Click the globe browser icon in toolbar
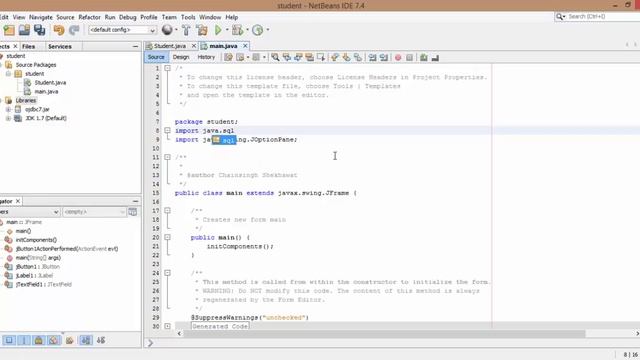640x360 pixels. pyautogui.click(x=167, y=29)
